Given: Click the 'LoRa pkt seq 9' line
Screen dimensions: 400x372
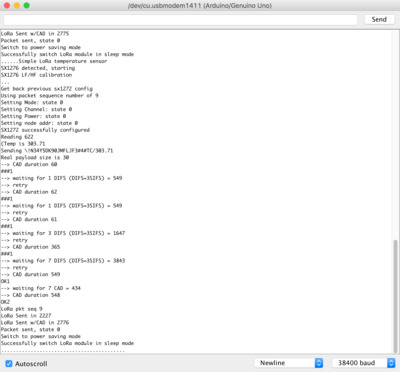Looking at the screenshot, I should point(22,309).
